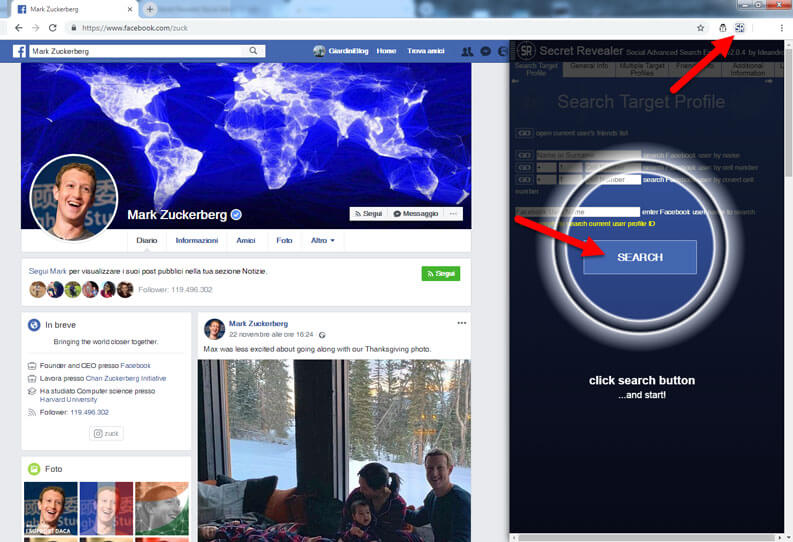Open Facebook friend requests icon
The image size is (793, 542).
(x=467, y=51)
